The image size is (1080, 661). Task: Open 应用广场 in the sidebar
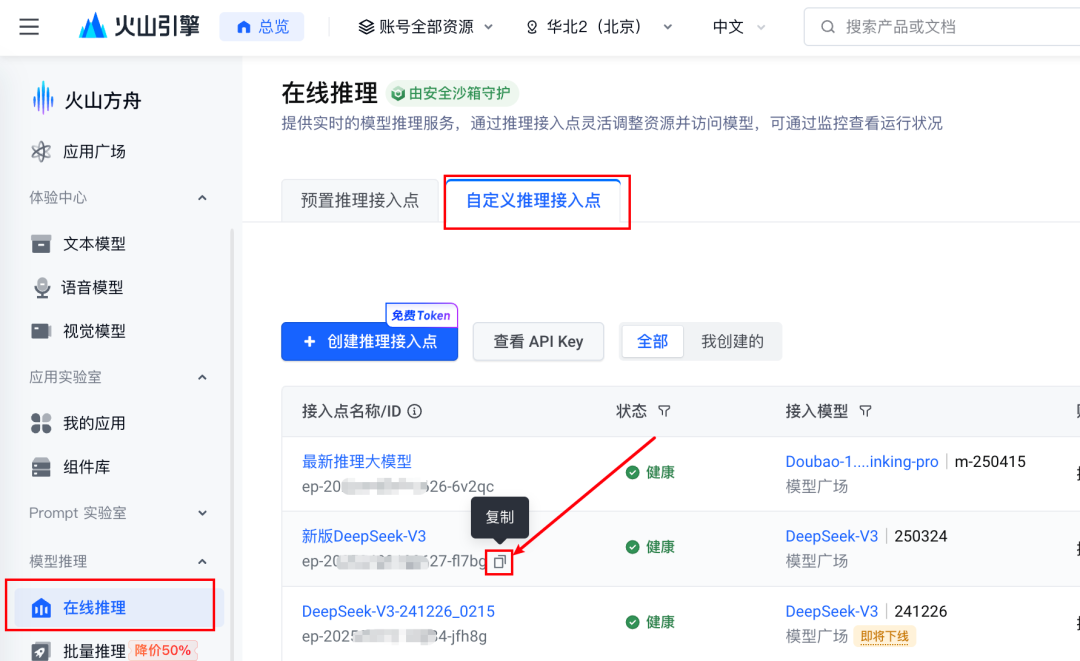pos(94,151)
